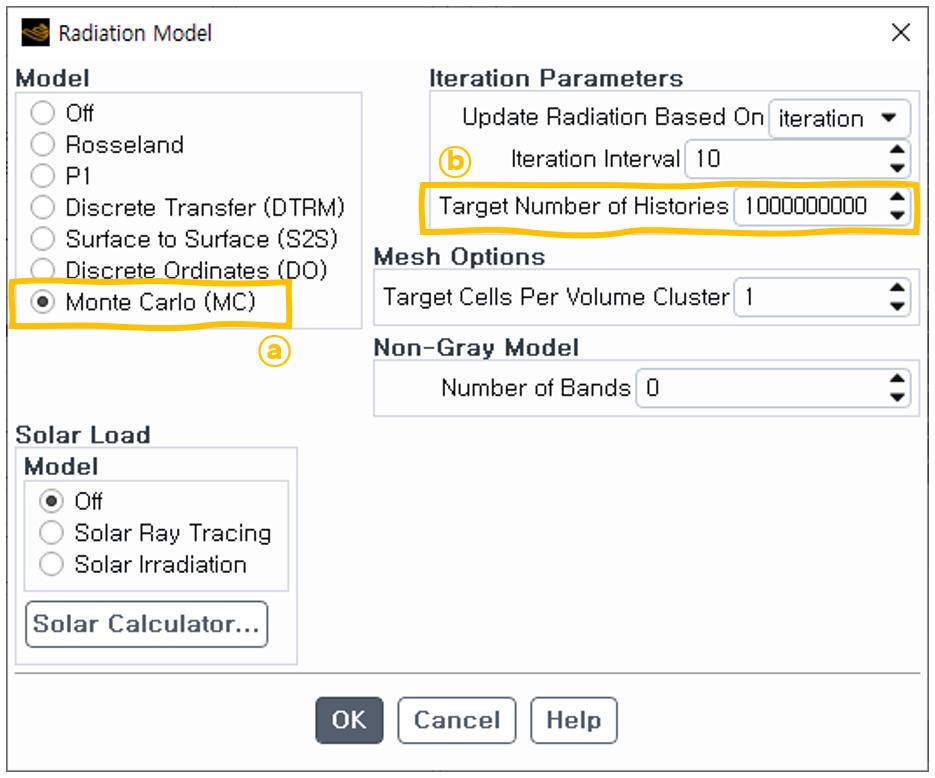The image size is (935, 778).
Task: Close the Radiation Model dialog
Action: pyautogui.click(x=900, y=33)
